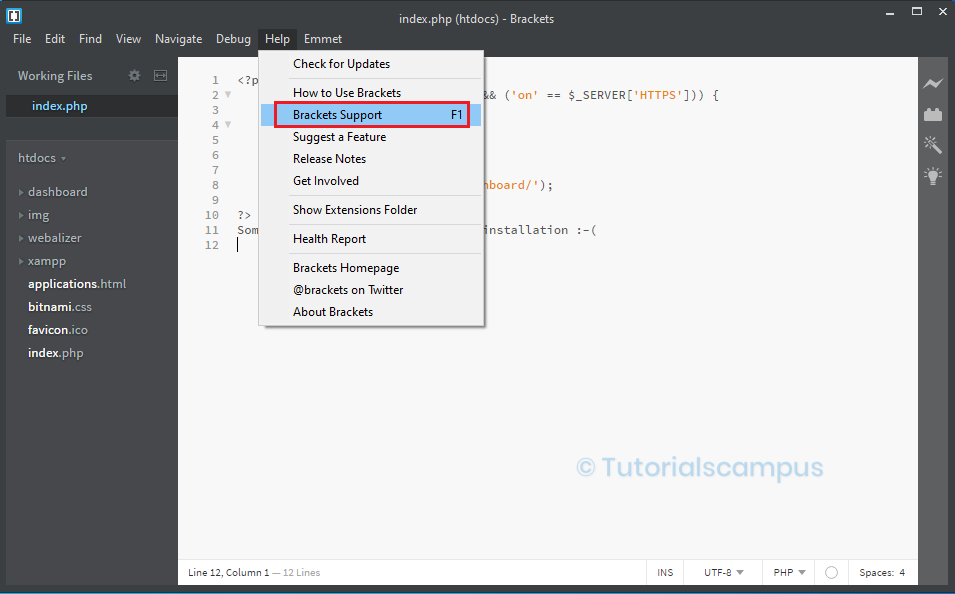Image resolution: width=955 pixels, height=594 pixels.
Task: Minimize the Brackets window
Action: pyautogui.click(x=890, y=12)
